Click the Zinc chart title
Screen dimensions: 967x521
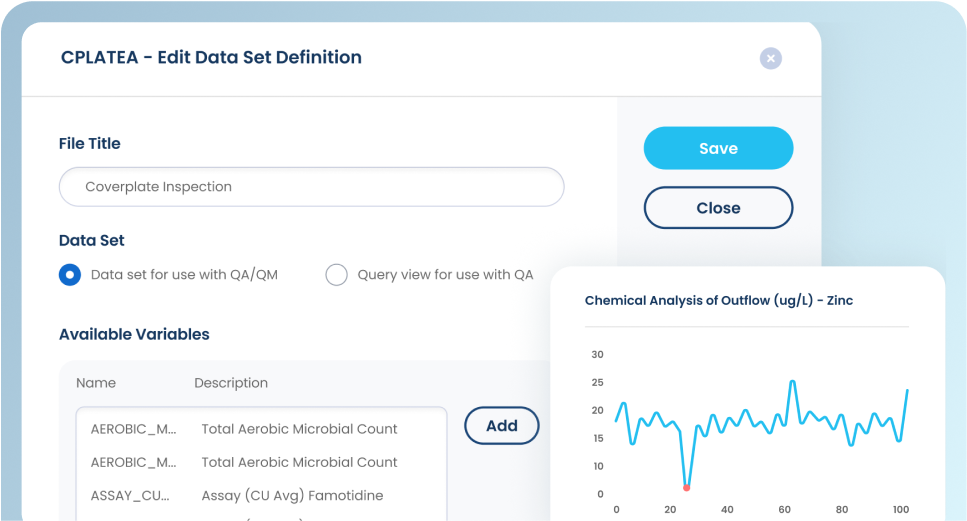(x=718, y=300)
